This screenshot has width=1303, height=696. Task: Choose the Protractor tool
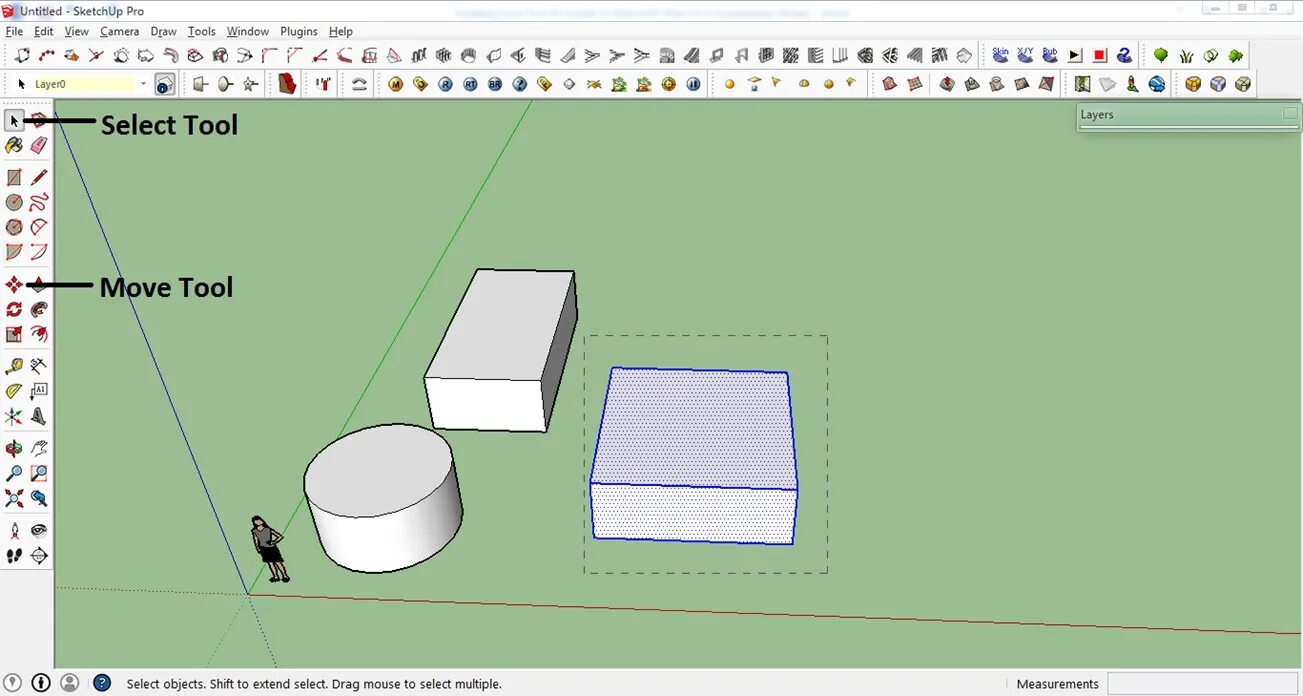[14, 392]
